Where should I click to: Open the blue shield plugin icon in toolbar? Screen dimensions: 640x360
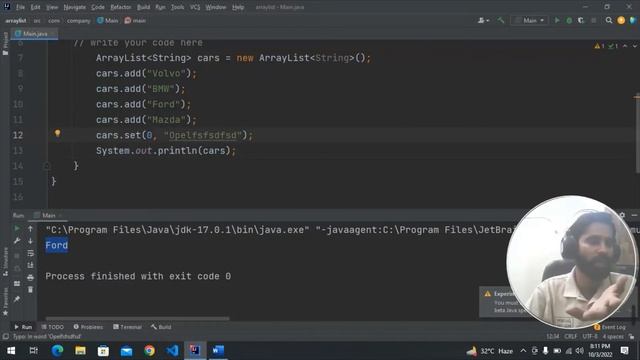click(x=633, y=20)
